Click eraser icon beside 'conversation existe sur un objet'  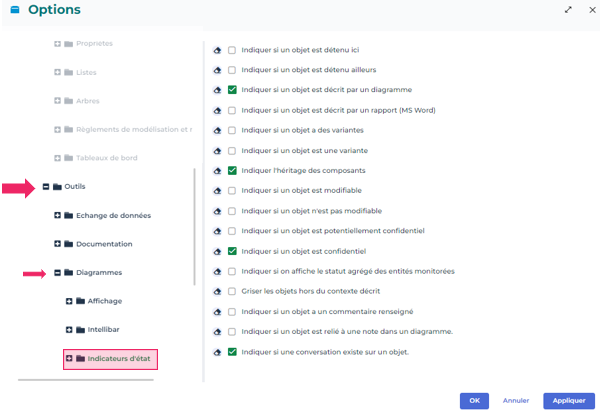[217, 352]
